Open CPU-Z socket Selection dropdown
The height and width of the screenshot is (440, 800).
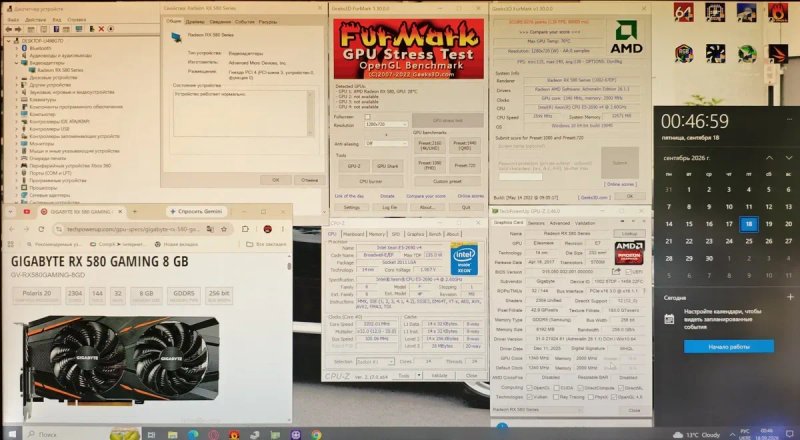(x=375, y=361)
